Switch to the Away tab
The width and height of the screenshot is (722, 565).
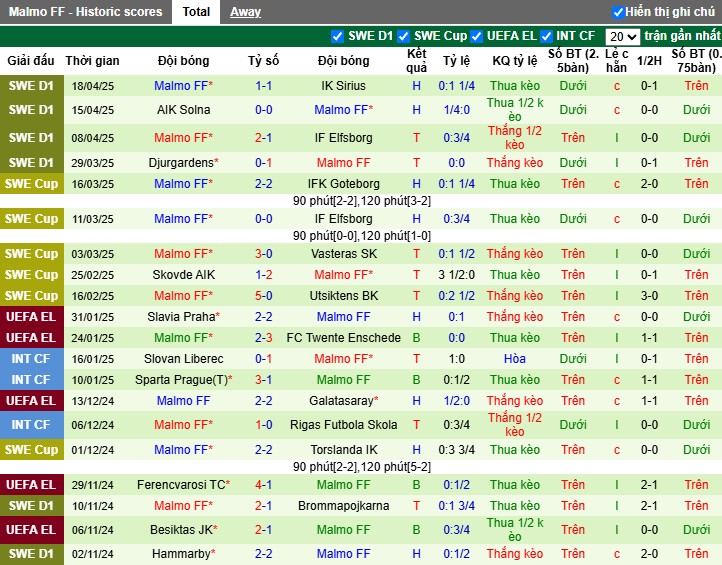(x=245, y=12)
